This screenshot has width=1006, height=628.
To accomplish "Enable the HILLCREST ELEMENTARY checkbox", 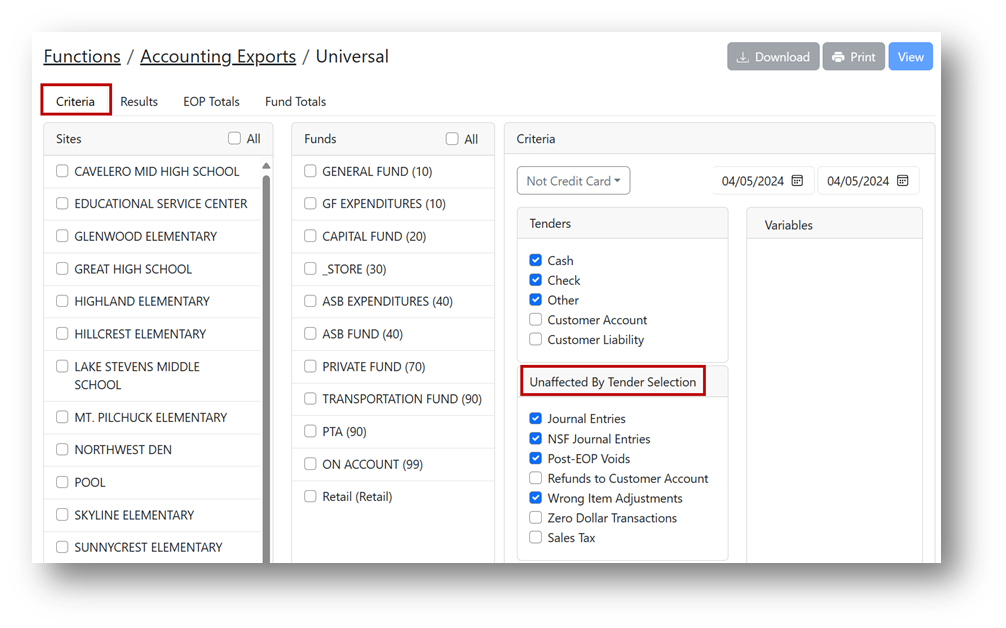I will tap(62, 334).
